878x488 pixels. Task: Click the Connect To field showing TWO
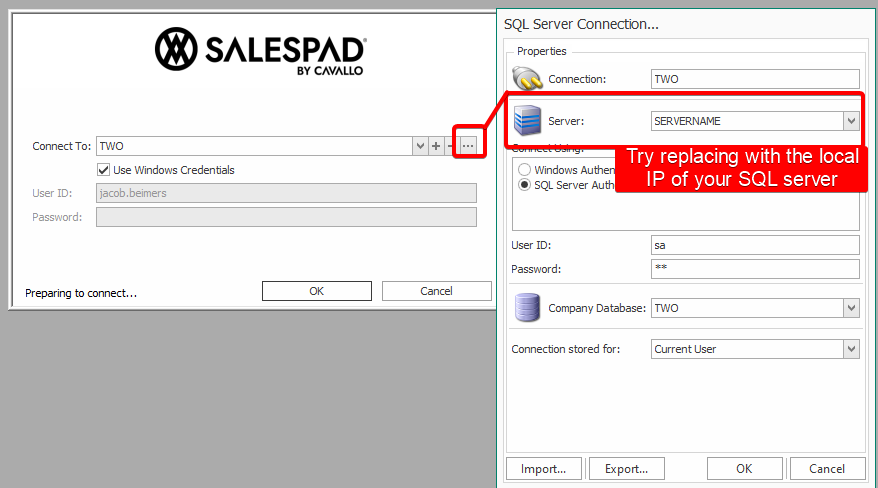254,146
